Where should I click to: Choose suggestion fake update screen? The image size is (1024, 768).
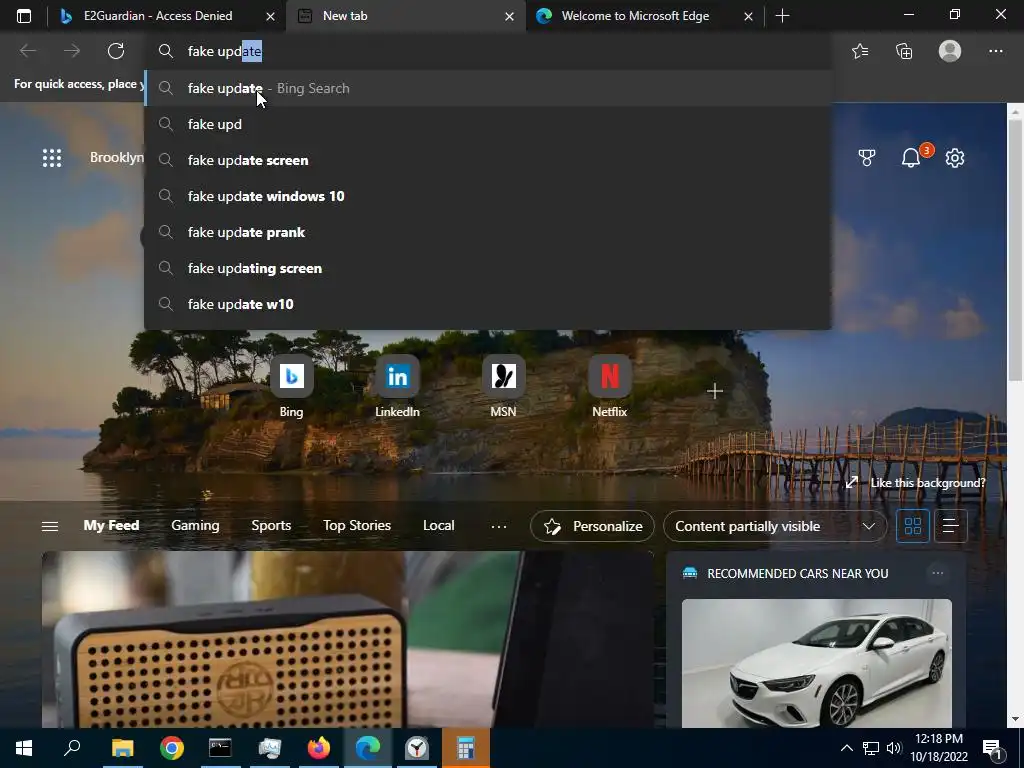point(488,160)
